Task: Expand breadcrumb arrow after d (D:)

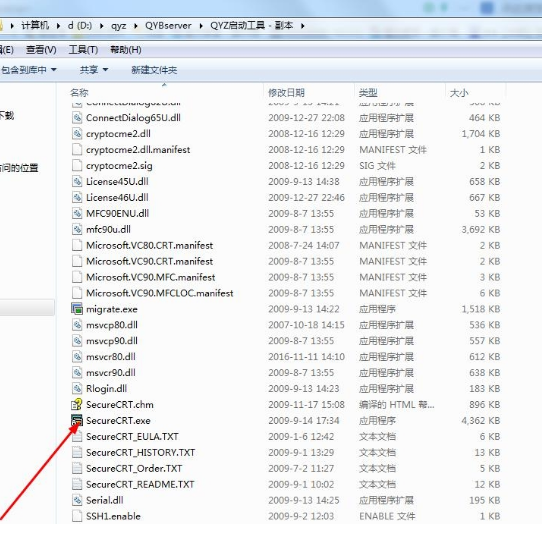Action: click(102, 26)
